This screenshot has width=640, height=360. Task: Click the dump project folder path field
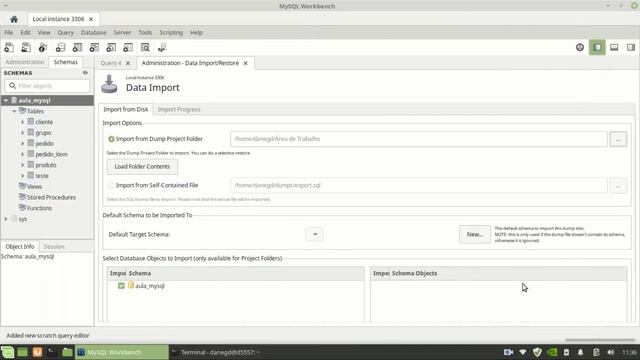coord(419,139)
